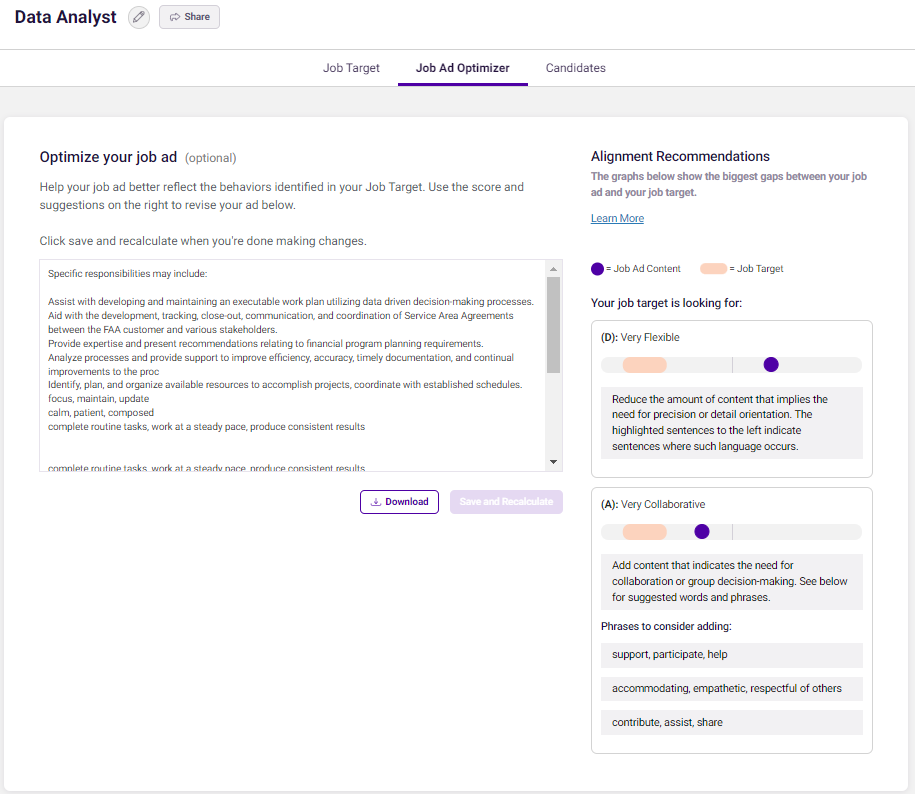Viewport: 915px width, 794px height.
Task: Click the job ad scrollbar thumb
Action: pyautogui.click(x=553, y=325)
